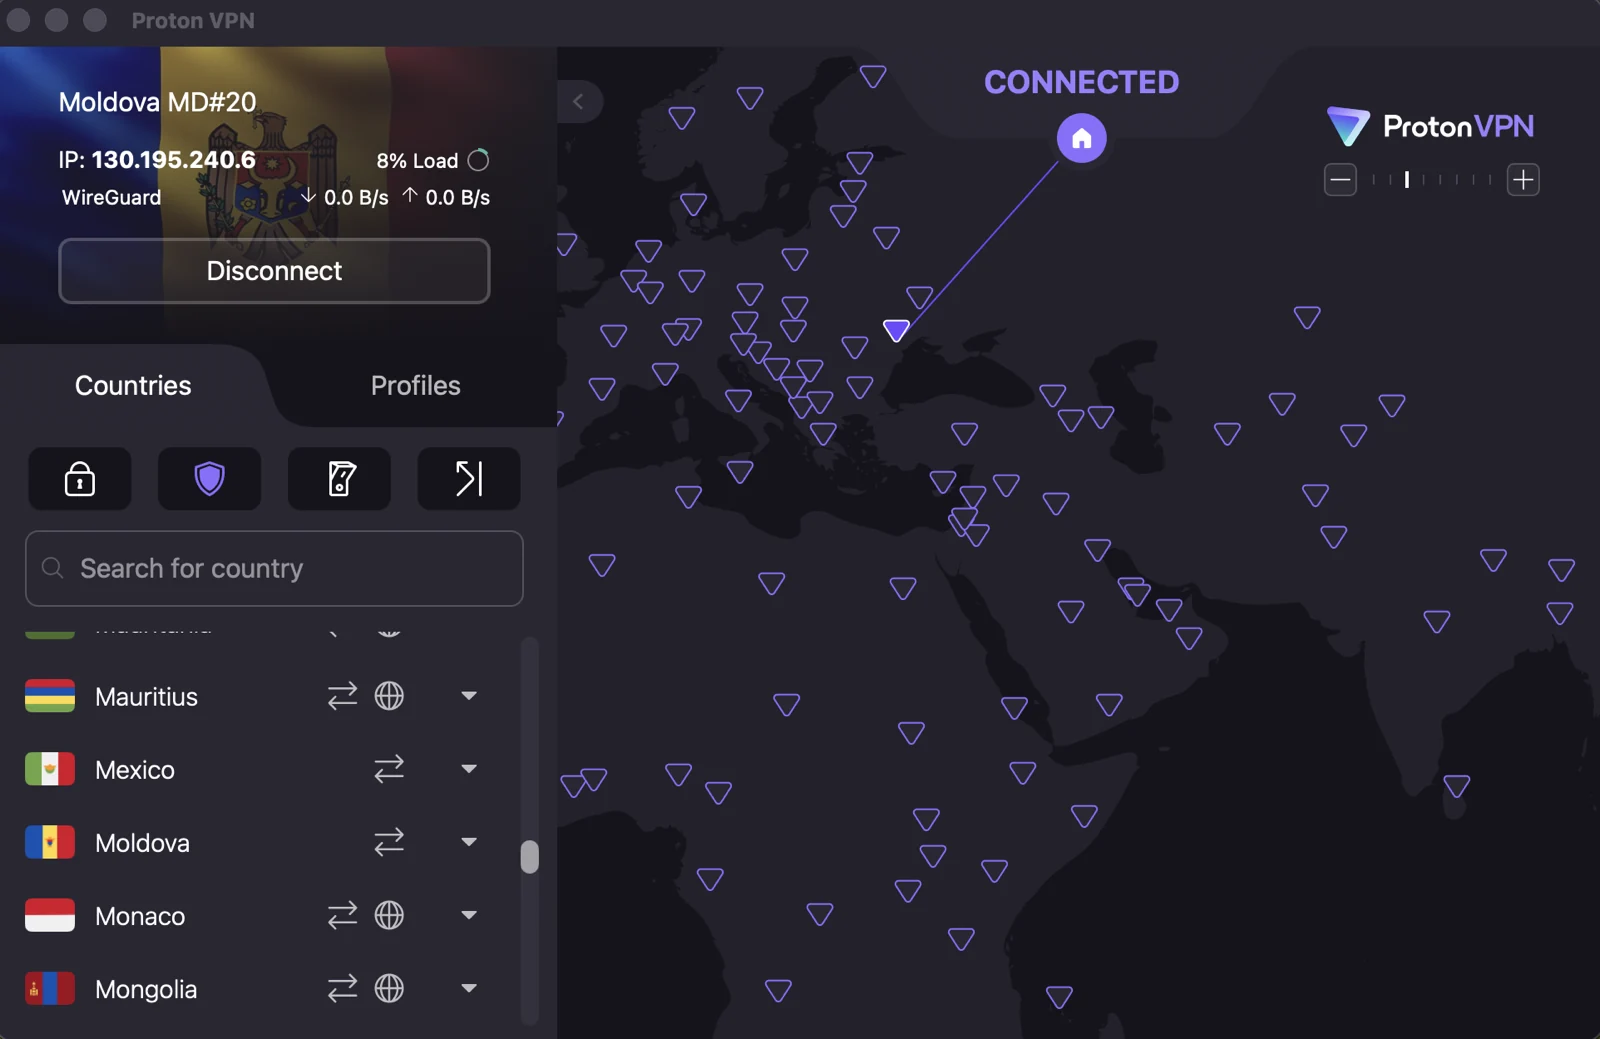Viewport: 1600px width, 1039px height.
Task: Click the Mexico flag icon
Action: [50, 769]
